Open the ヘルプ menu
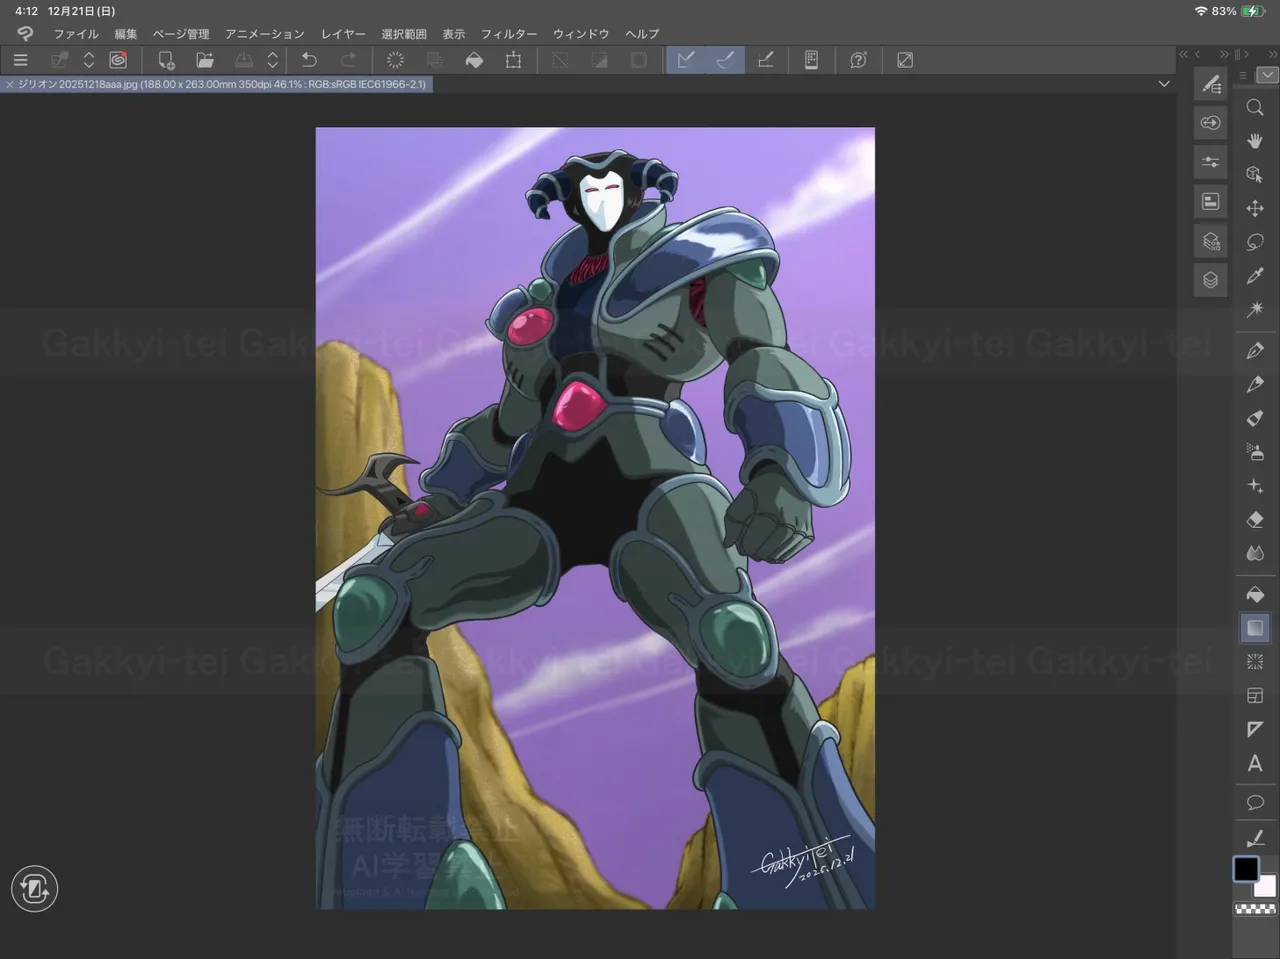 [642, 34]
